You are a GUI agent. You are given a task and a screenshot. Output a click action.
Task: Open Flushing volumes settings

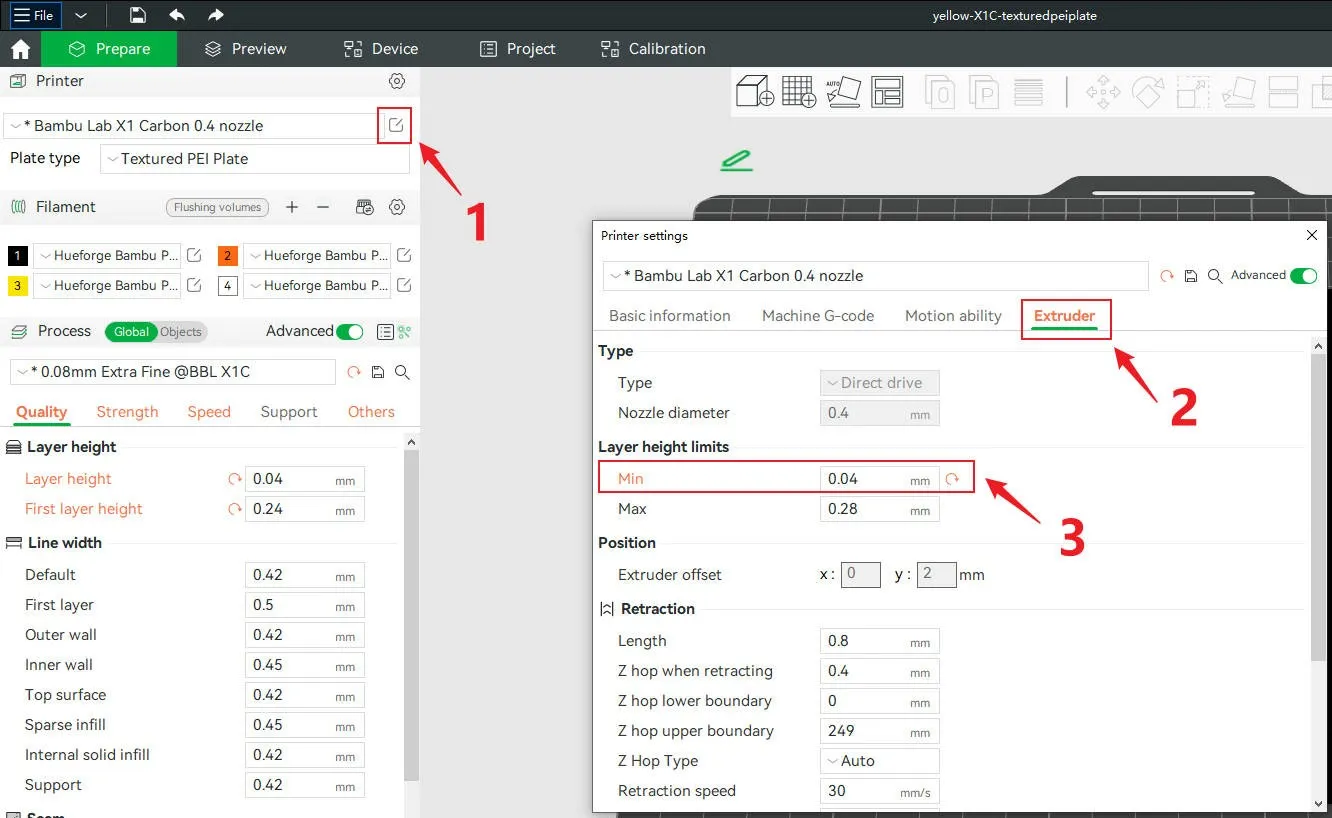pos(217,207)
